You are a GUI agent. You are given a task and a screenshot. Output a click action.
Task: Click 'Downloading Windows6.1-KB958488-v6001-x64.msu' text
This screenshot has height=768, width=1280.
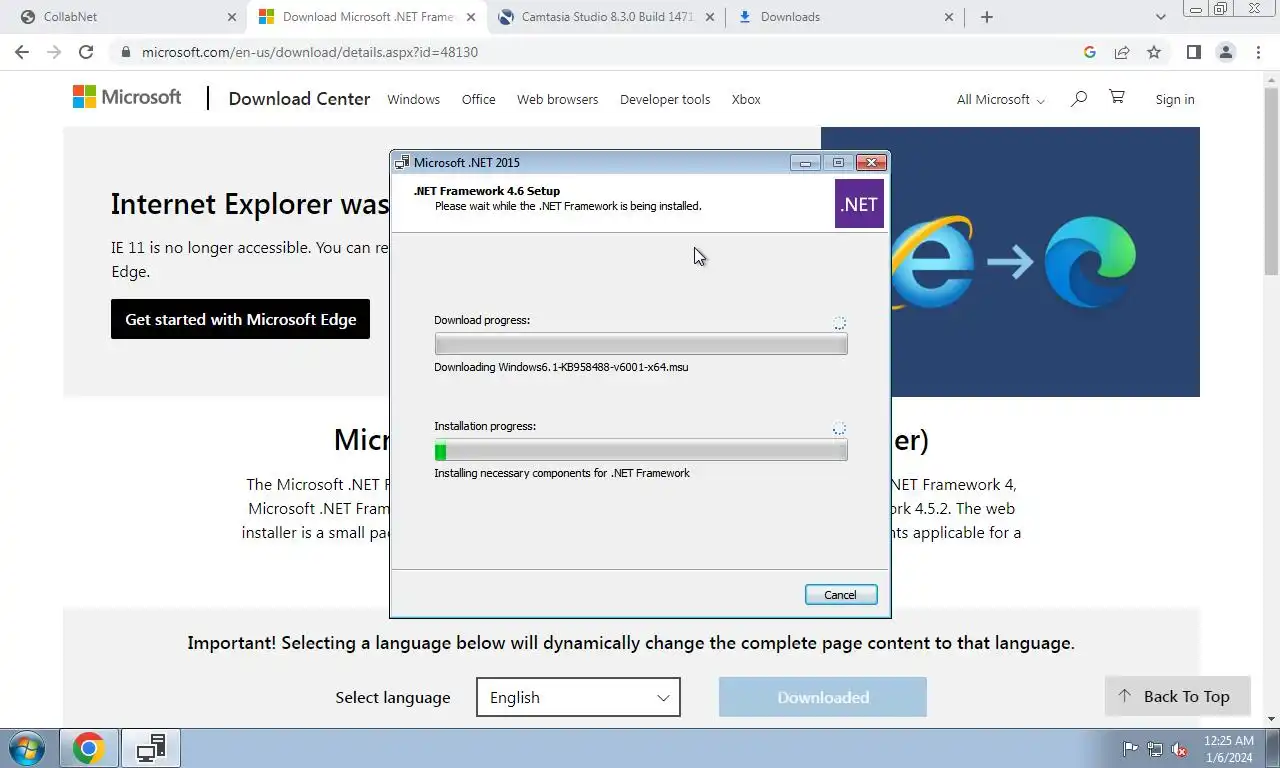click(561, 367)
